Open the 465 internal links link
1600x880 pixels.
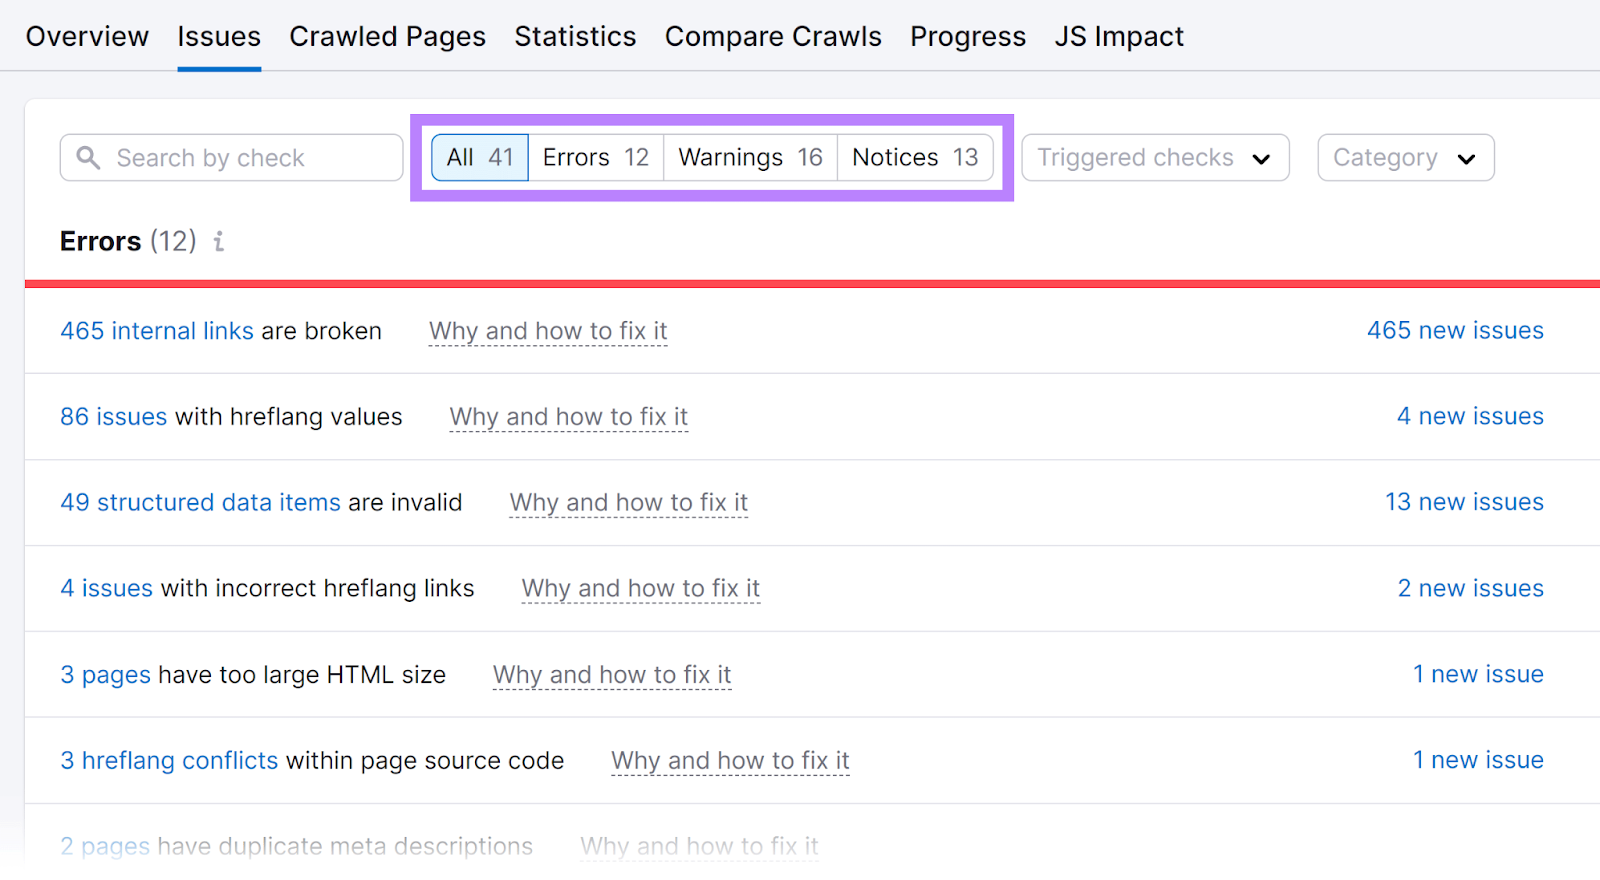(157, 331)
